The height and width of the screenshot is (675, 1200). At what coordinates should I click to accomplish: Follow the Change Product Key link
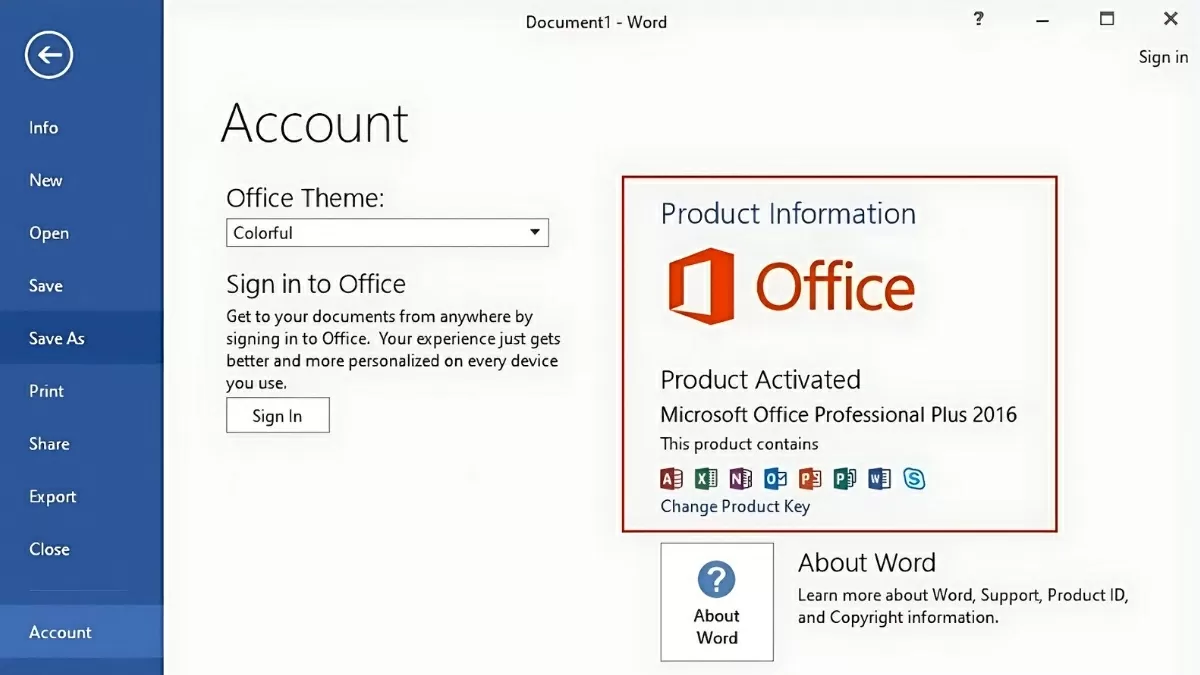pyautogui.click(x=735, y=506)
